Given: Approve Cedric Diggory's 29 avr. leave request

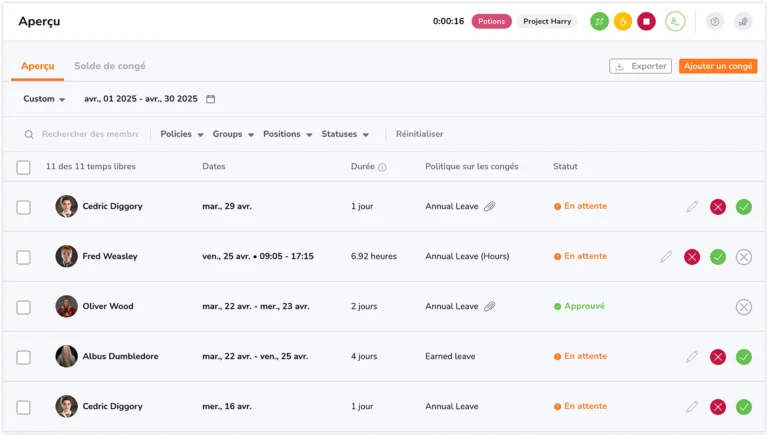Looking at the screenshot, I should (744, 207).
